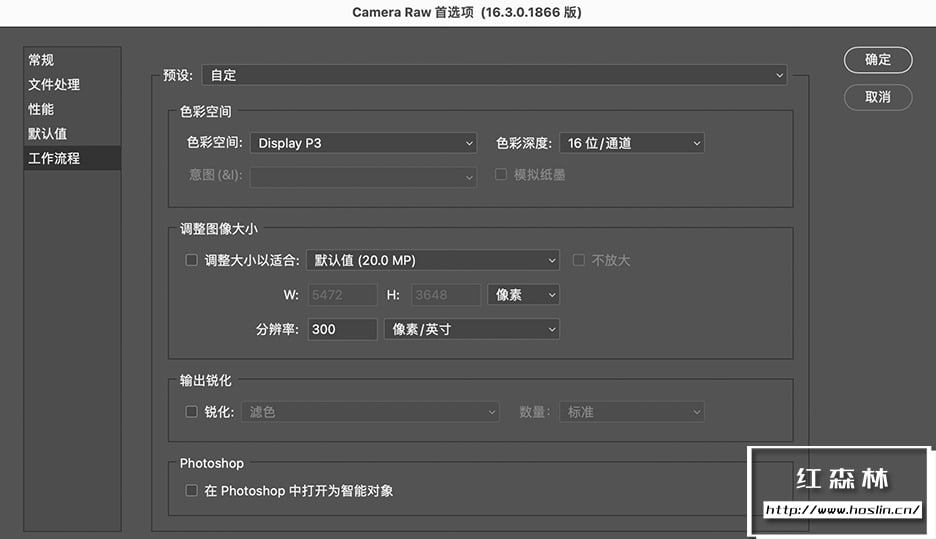Expand the 预设 preset dropdown
The width and height of the screenshot is (936, 539).
point(494,75)
